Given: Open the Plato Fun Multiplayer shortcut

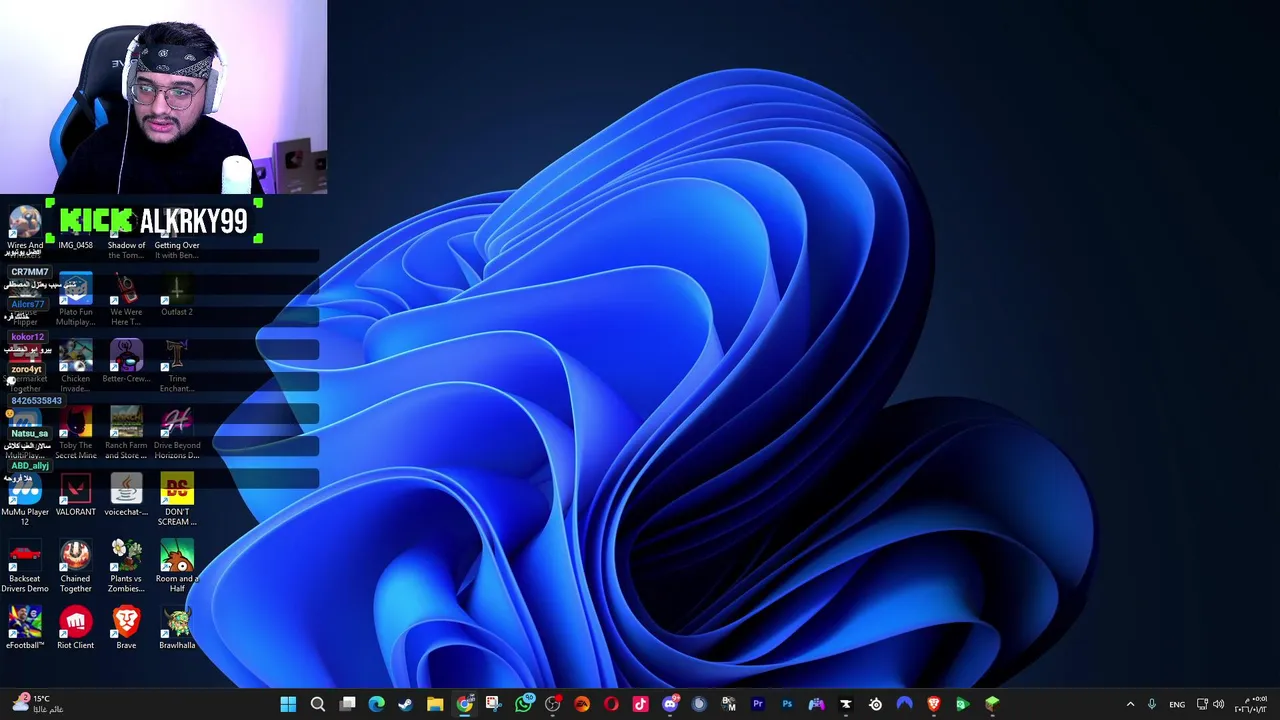Looking at the screenshot, I should coord(75,300).
